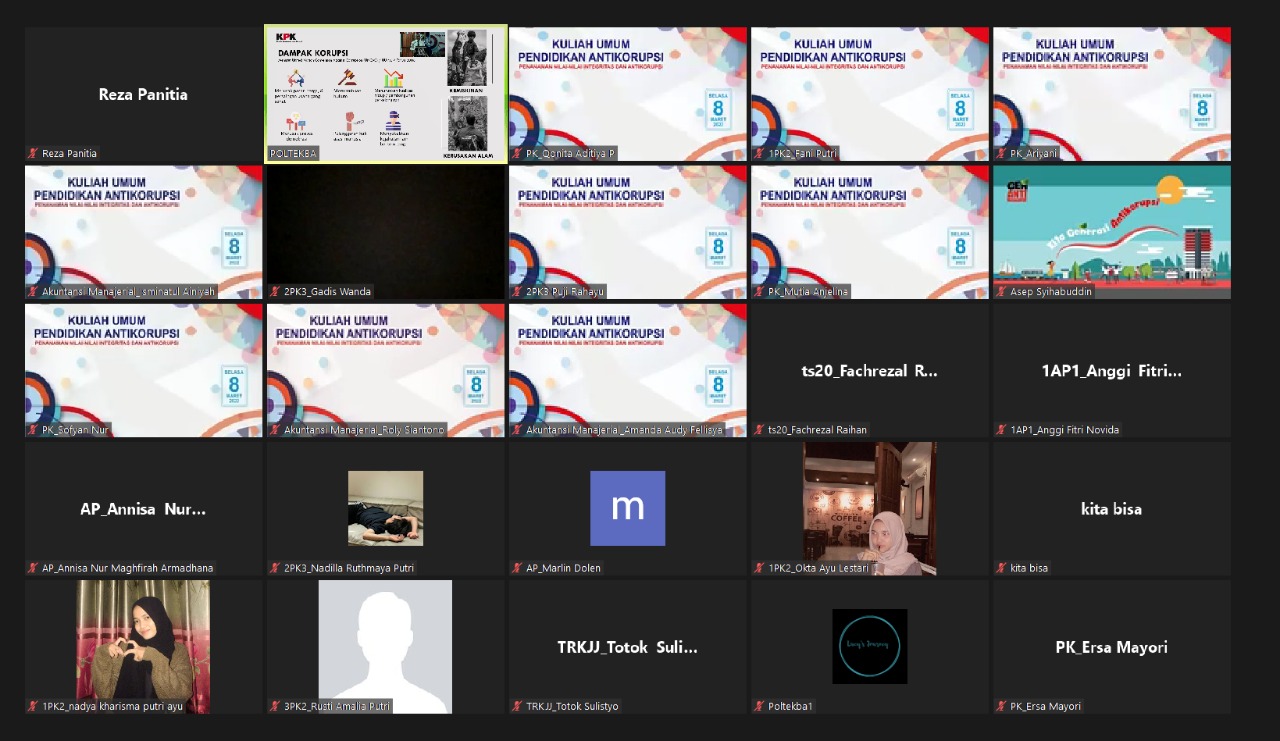The image size is (1280, 741).
Task: Click the muted mic icon beside Reza Panitia
Action: coord(33,154)
